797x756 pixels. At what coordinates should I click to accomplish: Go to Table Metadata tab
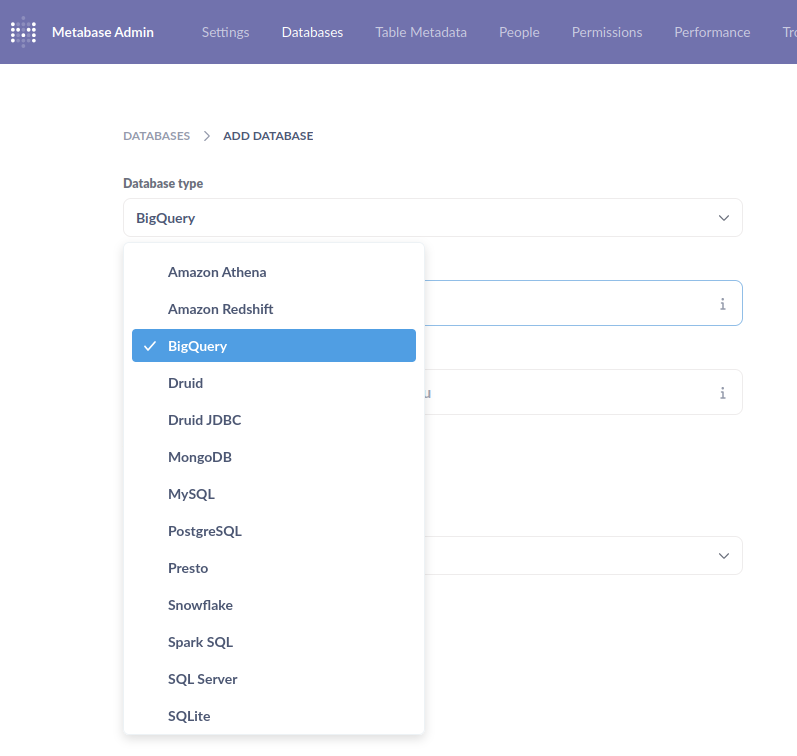coord(421,32)
